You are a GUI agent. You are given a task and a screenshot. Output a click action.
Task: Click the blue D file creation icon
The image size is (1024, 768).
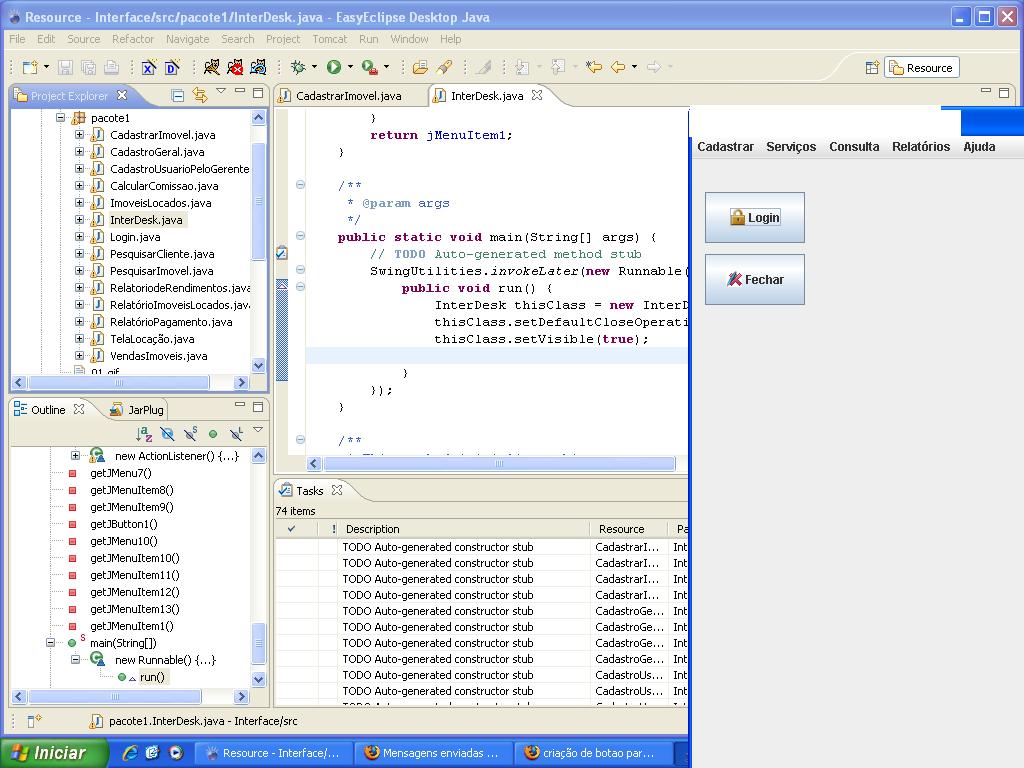[x=172, y=67]
